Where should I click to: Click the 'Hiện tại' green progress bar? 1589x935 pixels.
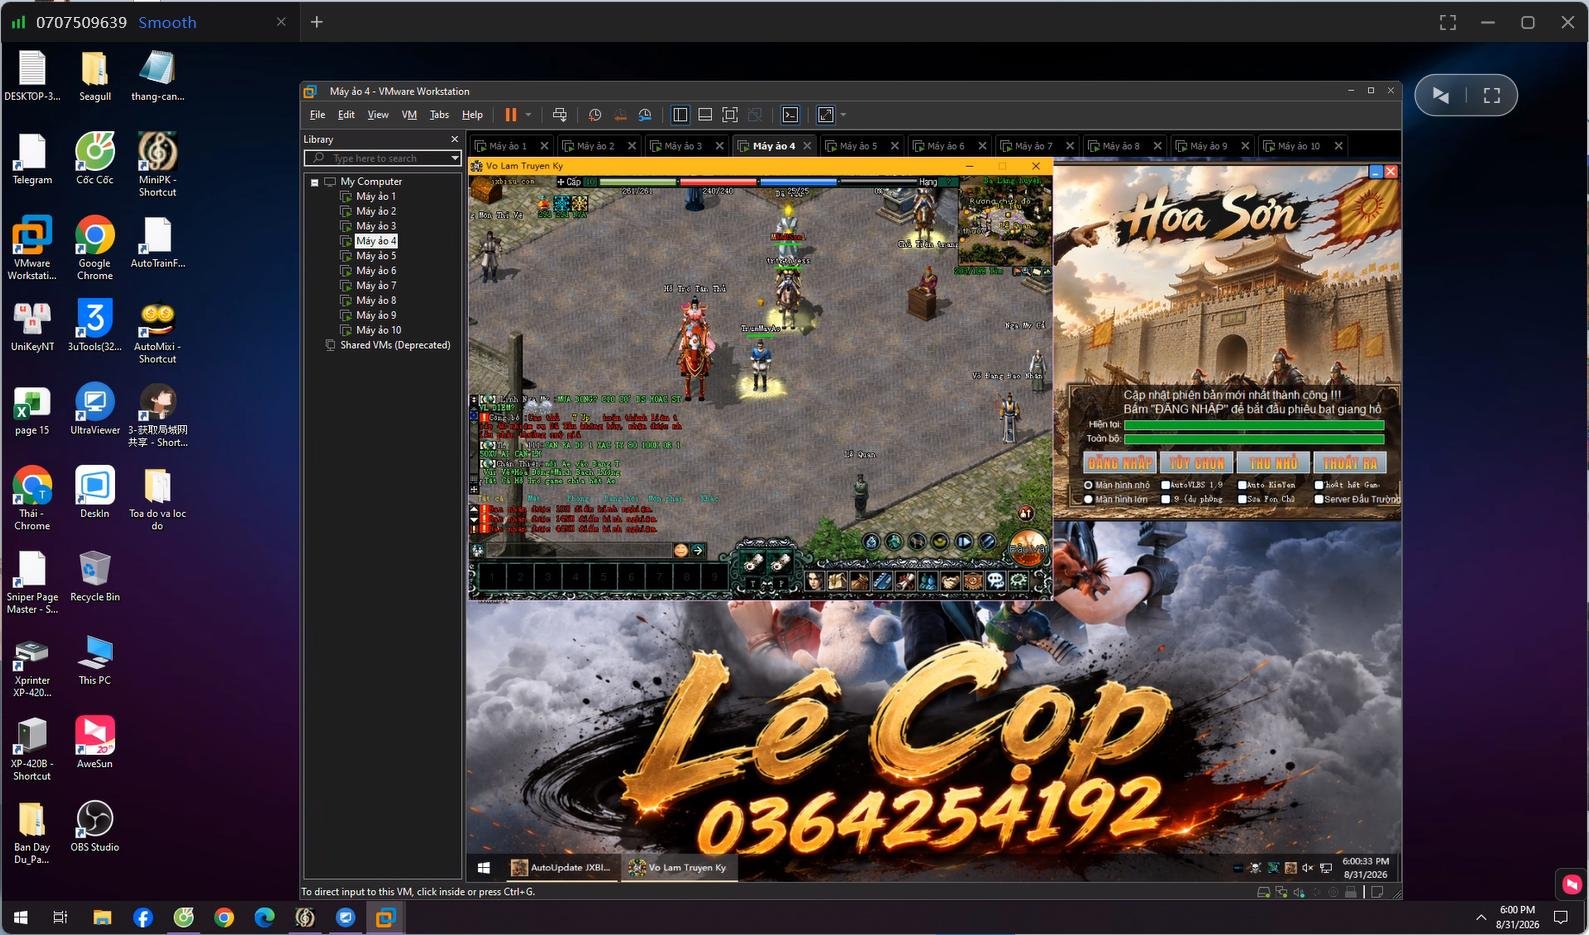click(1254, 425)
